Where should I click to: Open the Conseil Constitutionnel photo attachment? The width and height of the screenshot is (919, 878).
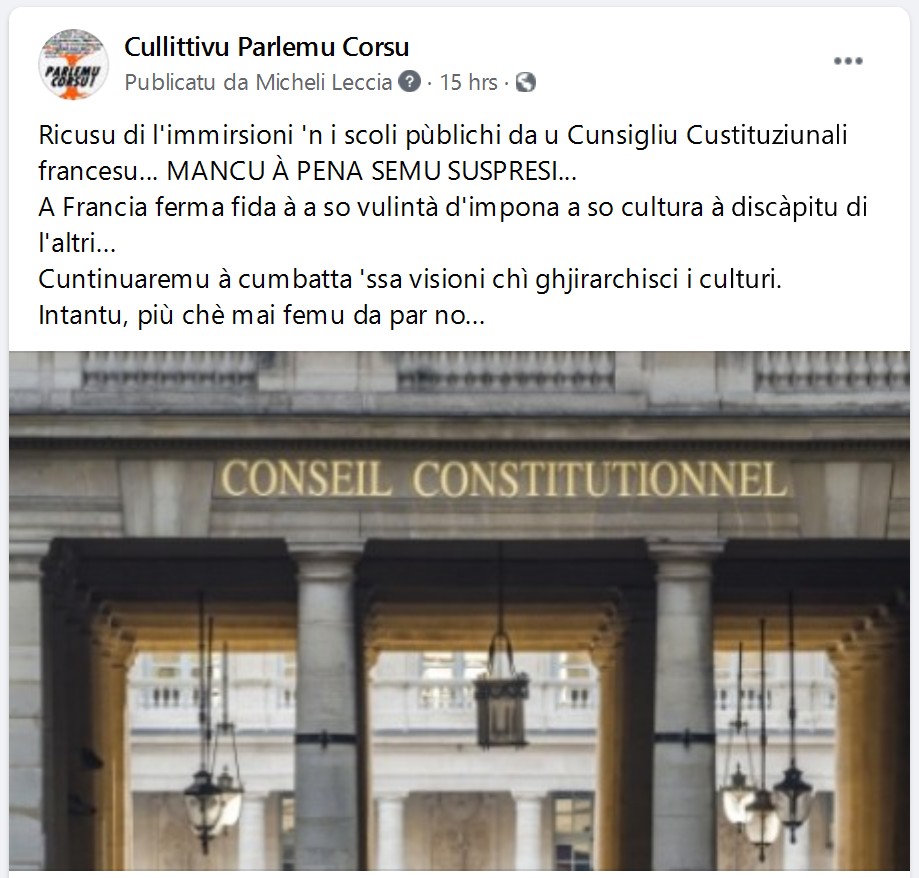coord(460,610)
